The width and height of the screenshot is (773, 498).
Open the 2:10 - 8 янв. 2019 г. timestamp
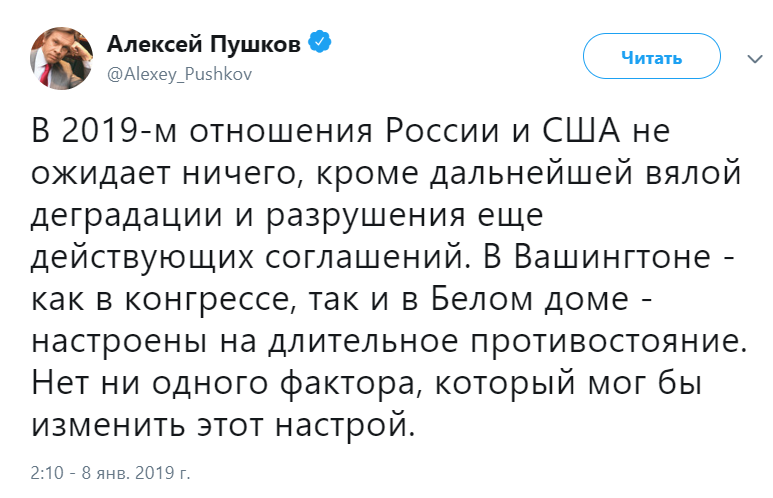tap(110, 472)
